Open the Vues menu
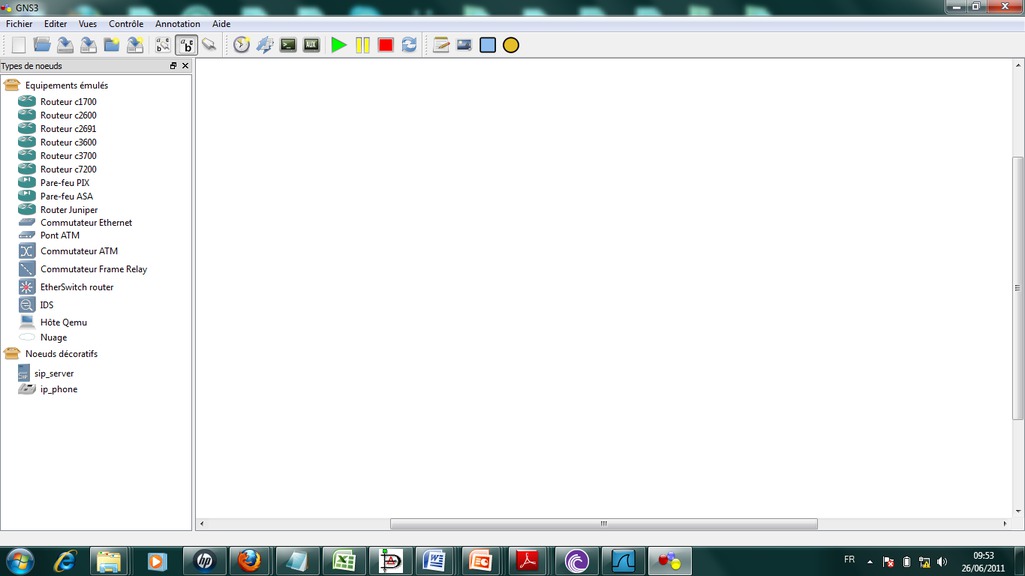 88,24
